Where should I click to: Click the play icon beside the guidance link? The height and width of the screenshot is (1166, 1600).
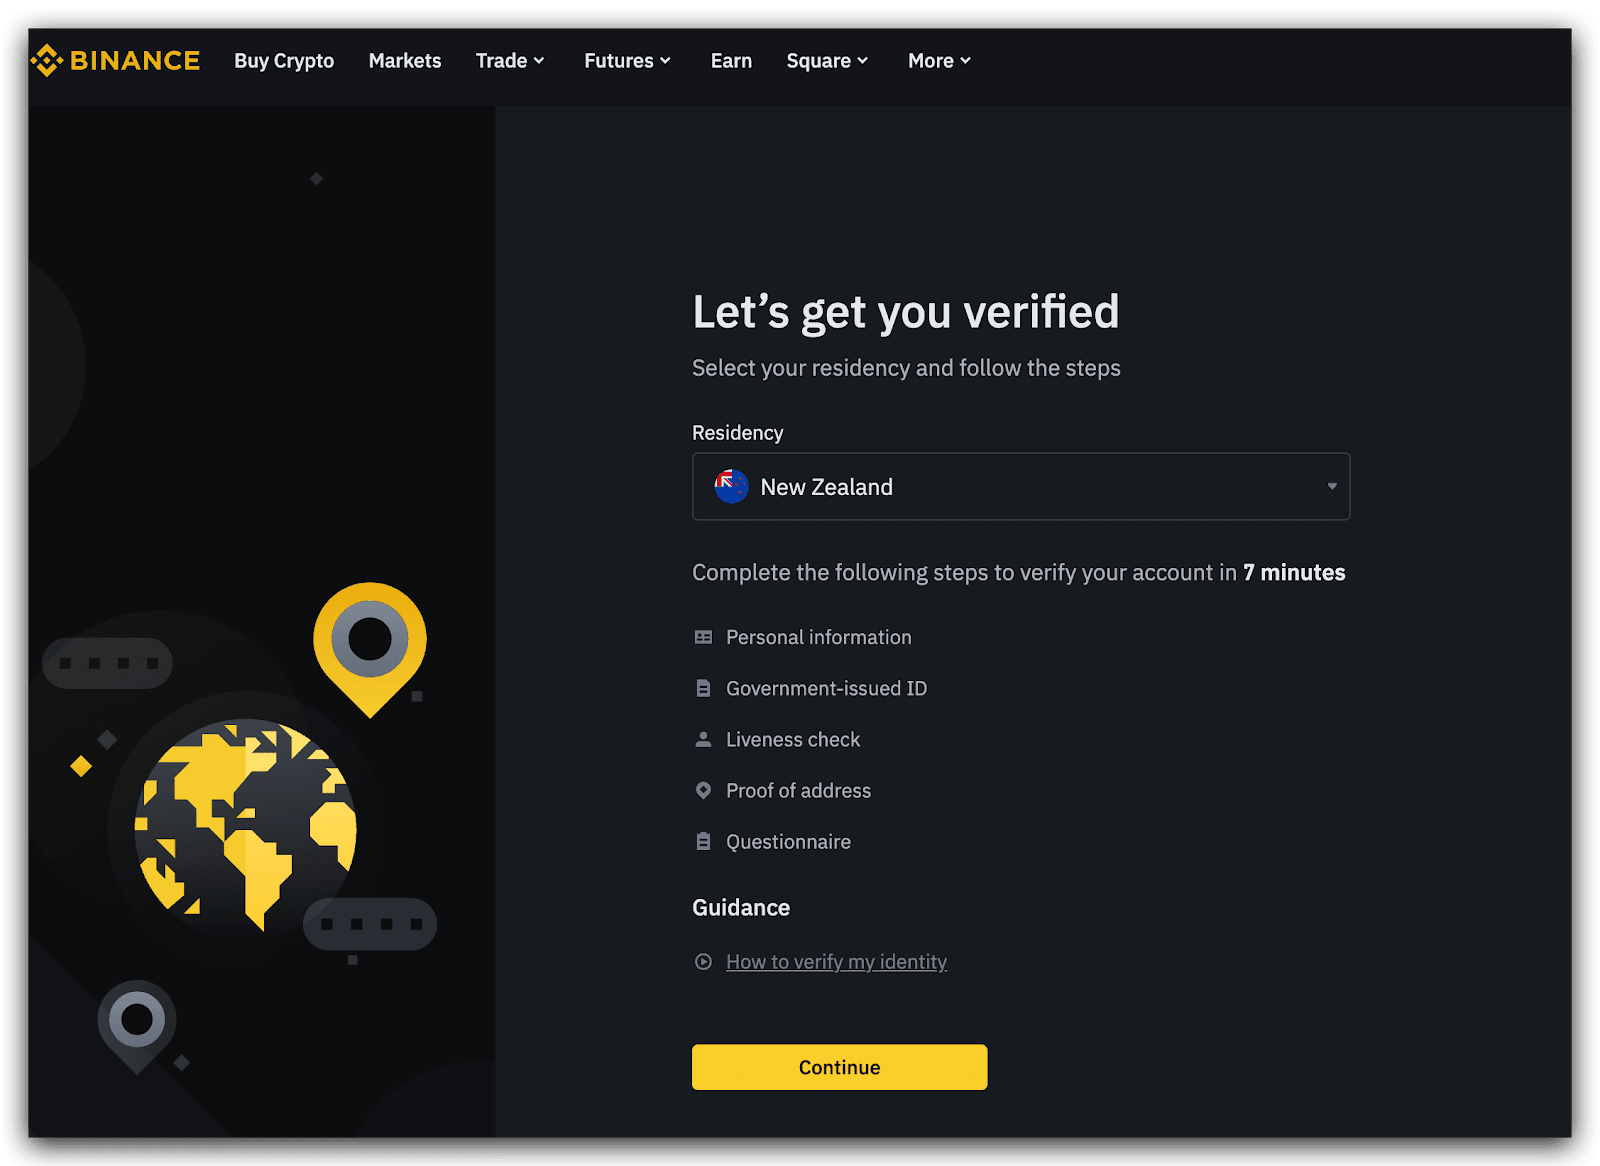703,962
